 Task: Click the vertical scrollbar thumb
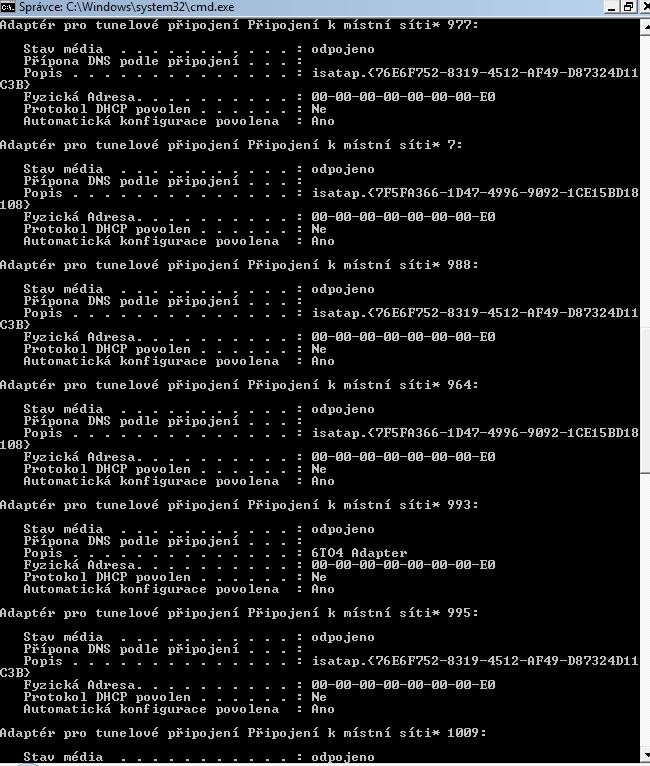click(645, 401)
